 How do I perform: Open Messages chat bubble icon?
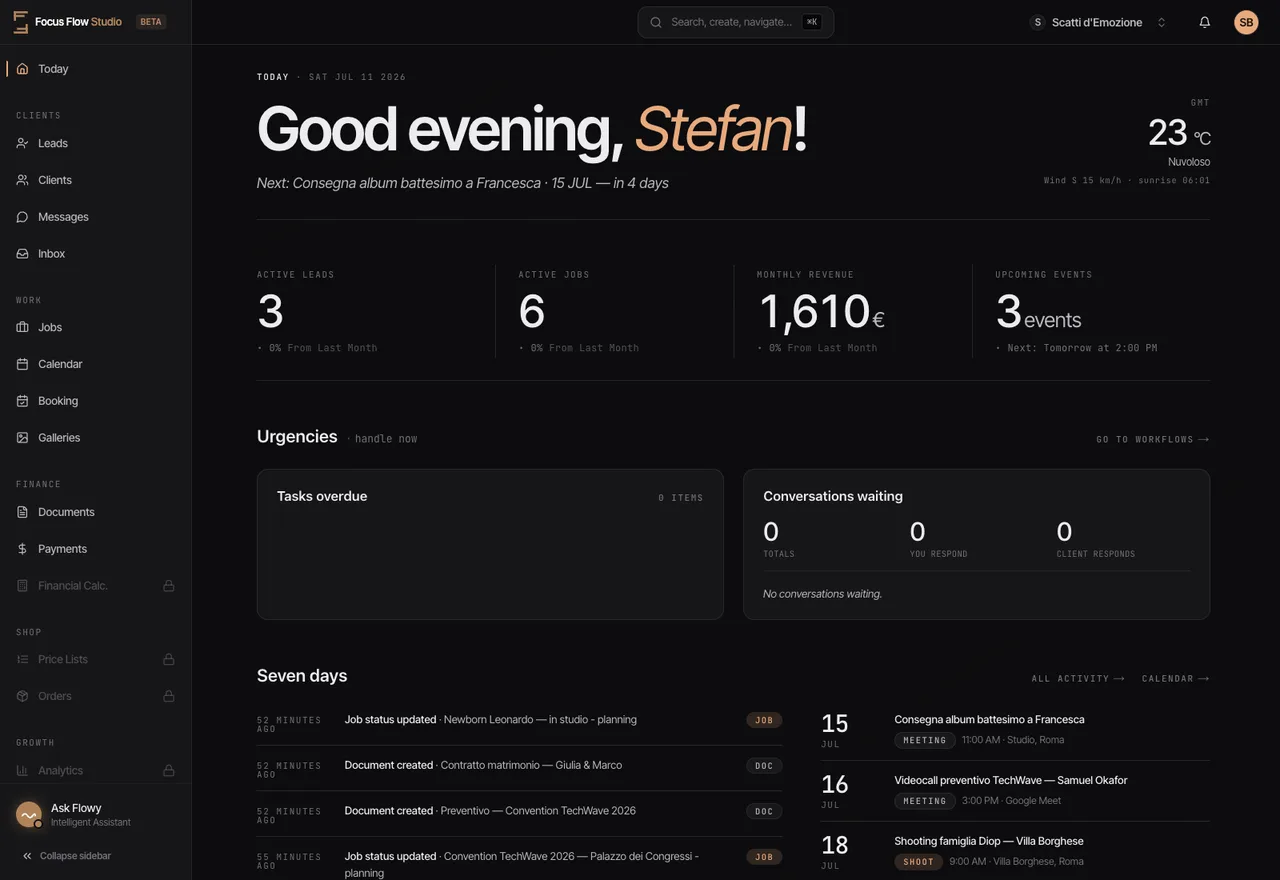pos(22,217)
